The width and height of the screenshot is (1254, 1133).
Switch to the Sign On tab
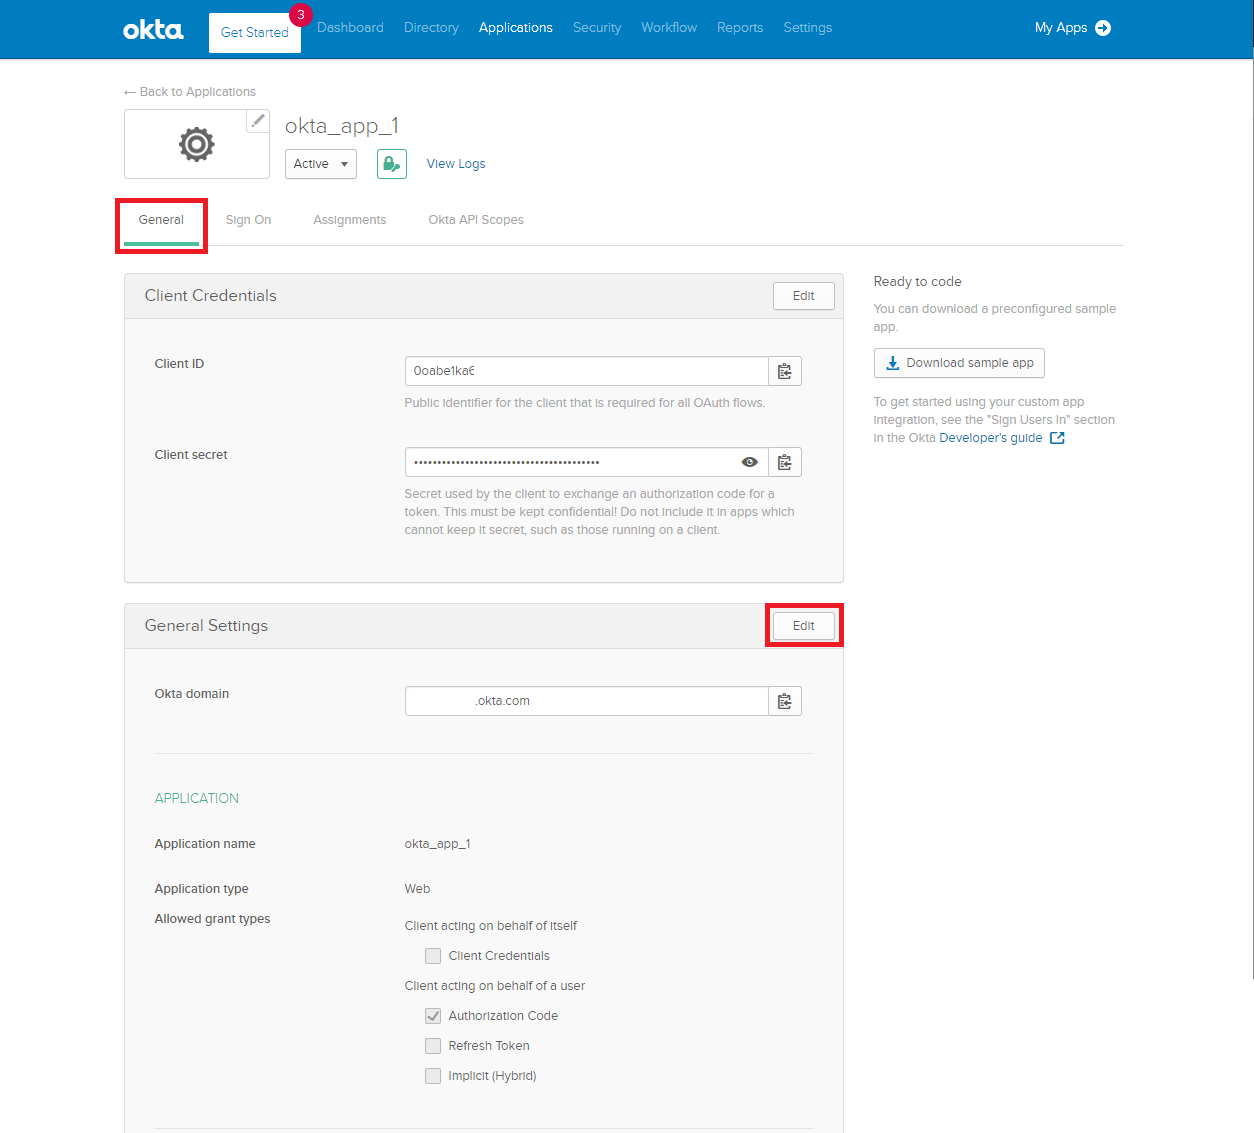click(x=248, y=220)
